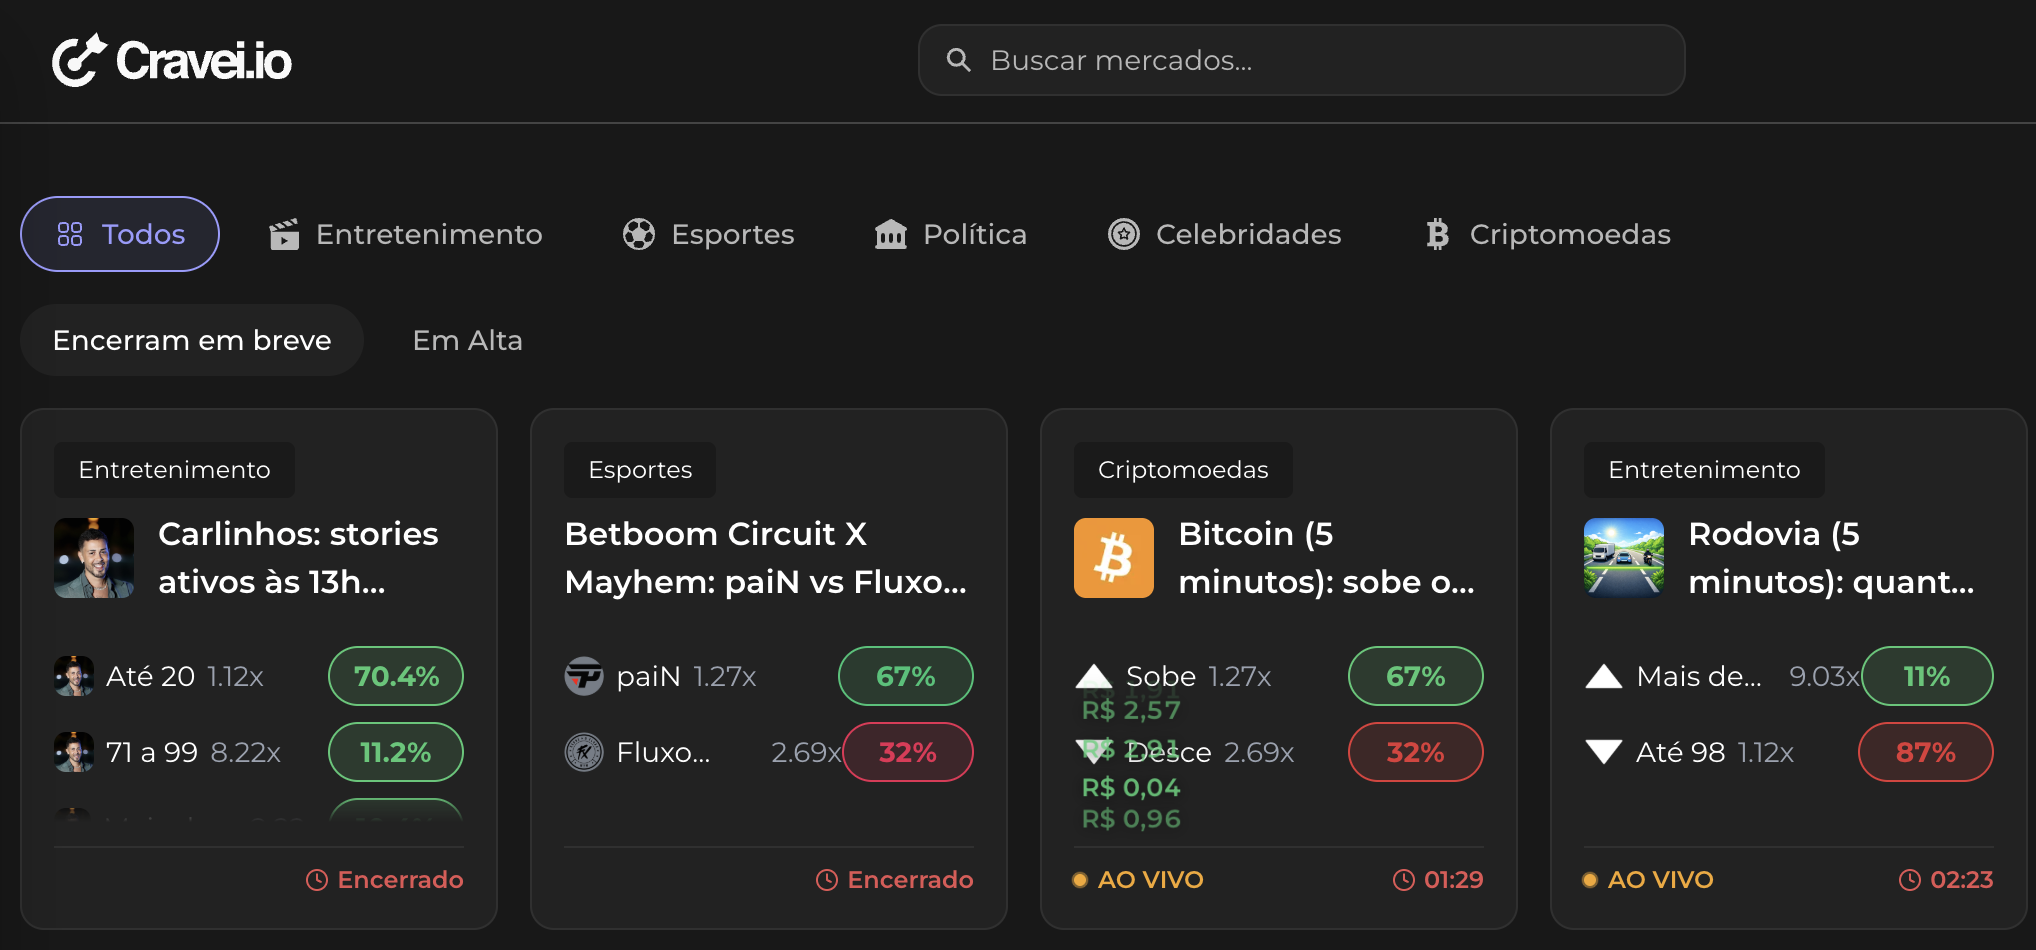Click the 70.4% odds button for Até 20
The width and height of the screenshot is (2036, 950).
(x=395, y=675)
